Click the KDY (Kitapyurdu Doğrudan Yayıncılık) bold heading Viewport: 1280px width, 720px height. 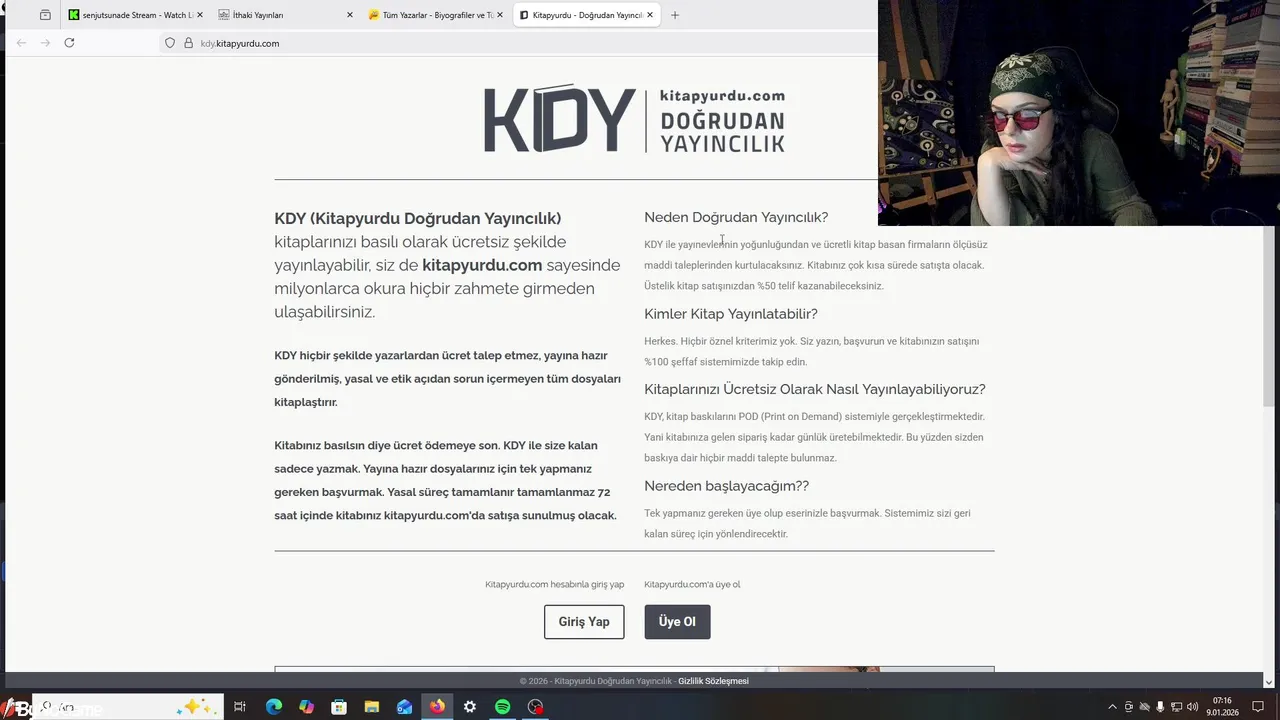point(418,218)
